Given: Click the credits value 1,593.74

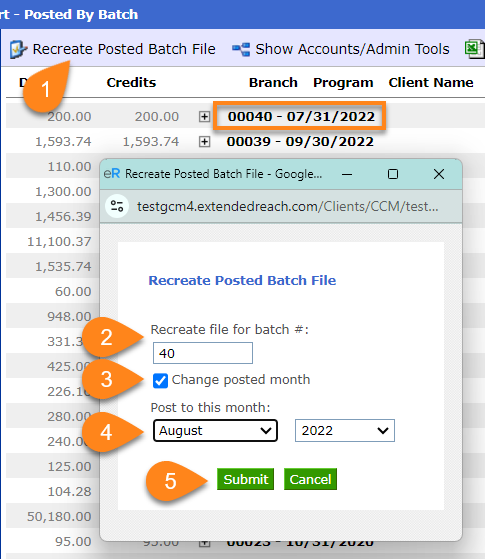Looking at the screenshot, I should coord(150,142).
